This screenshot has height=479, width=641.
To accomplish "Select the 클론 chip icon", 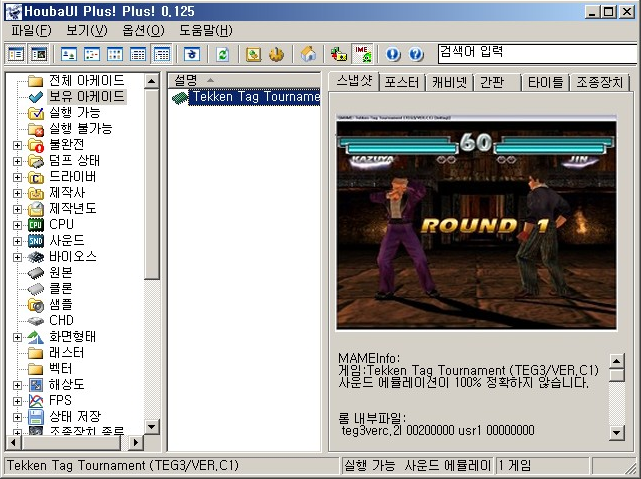I will click(x=36, y=289).
